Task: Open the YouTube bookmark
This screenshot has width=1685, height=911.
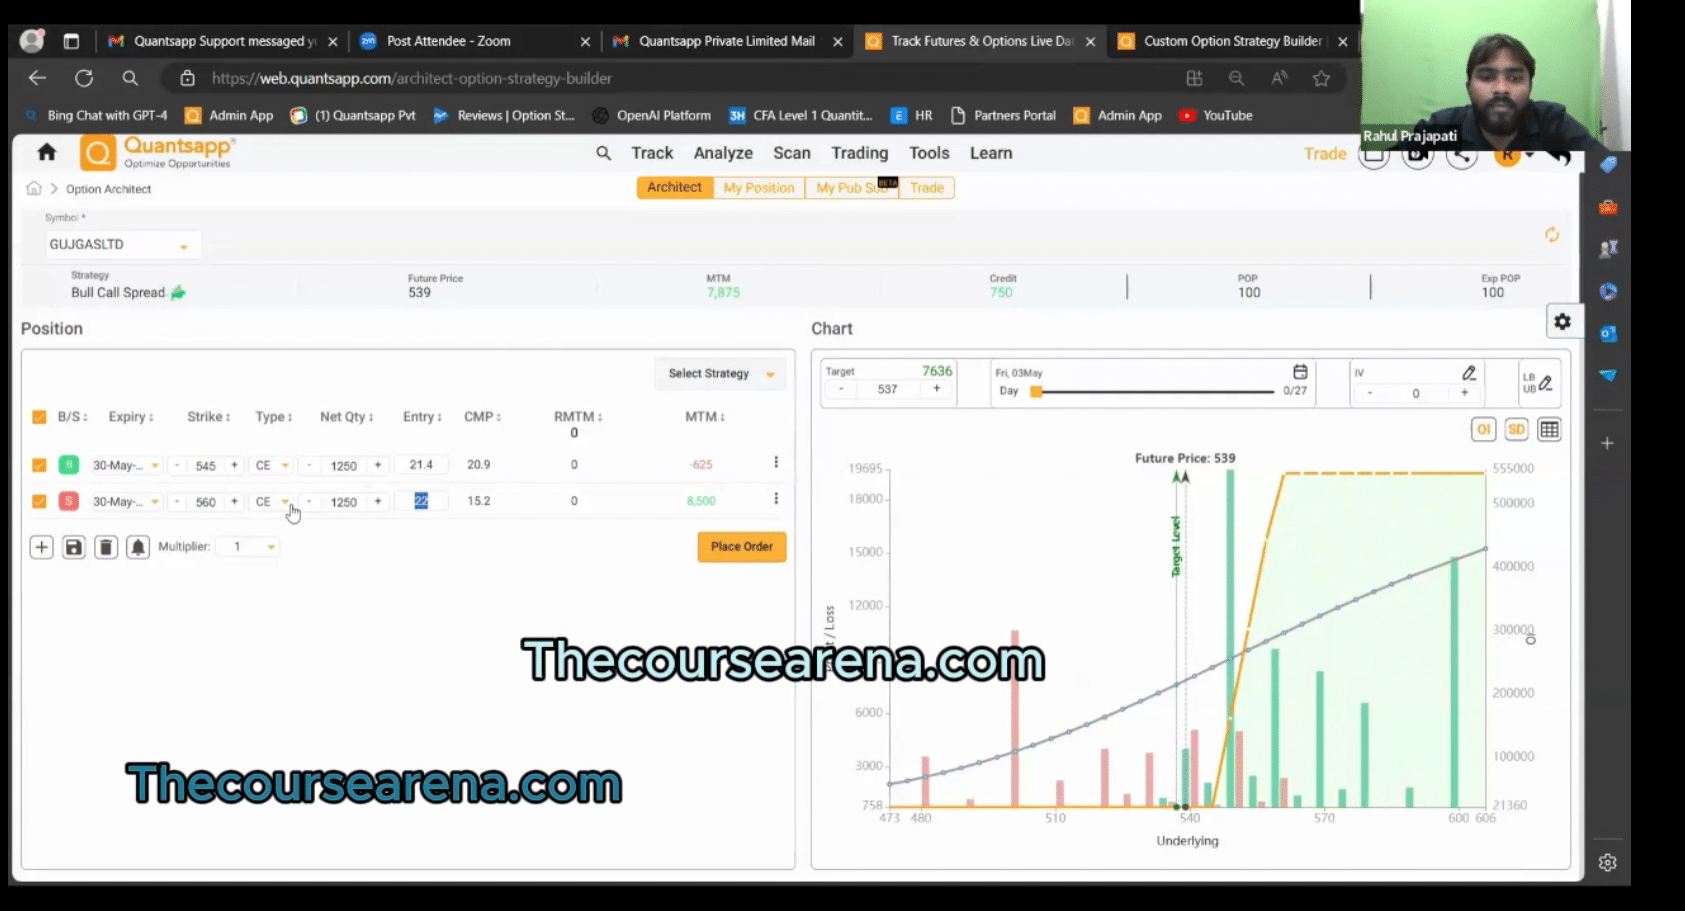Action: pyautogui.click(x=1216, y=116)
